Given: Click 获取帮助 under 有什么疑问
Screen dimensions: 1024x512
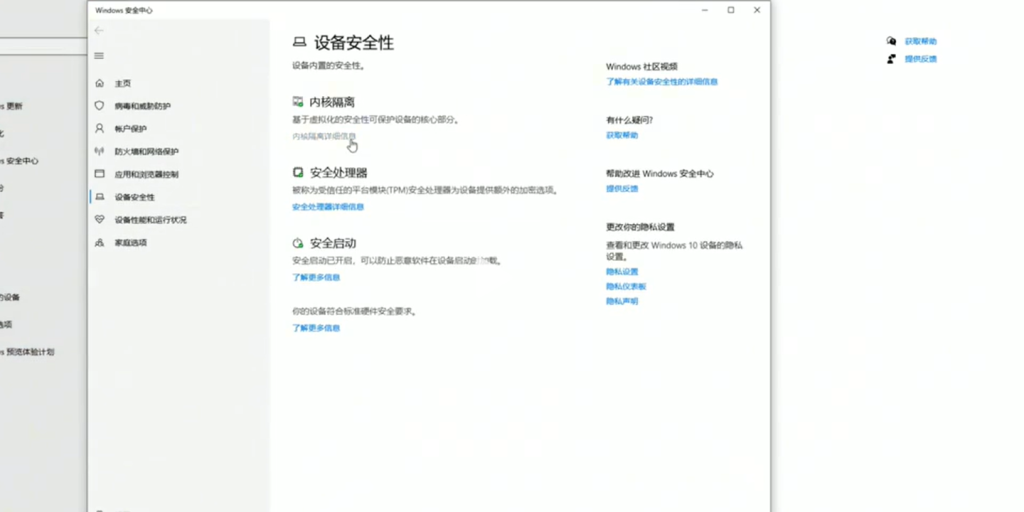Looking at the screenshot, I should click(x=621, y=135).
